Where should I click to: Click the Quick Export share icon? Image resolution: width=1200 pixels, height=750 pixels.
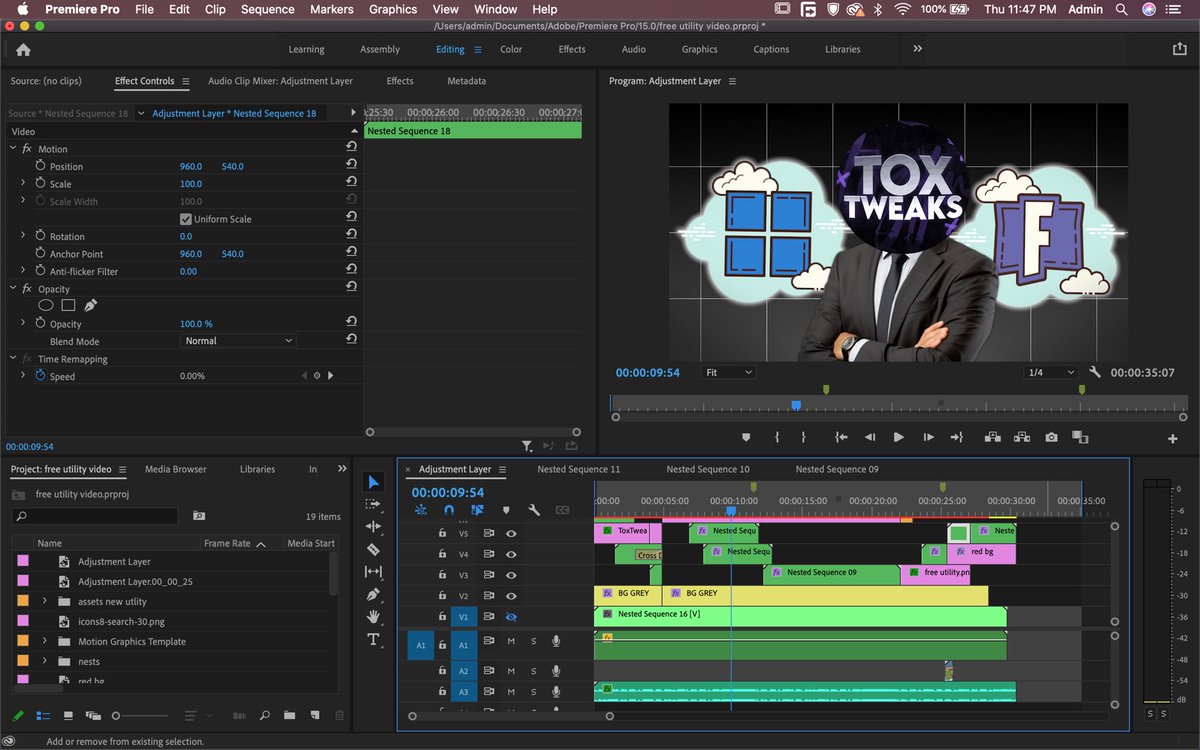coord(1178,48)
